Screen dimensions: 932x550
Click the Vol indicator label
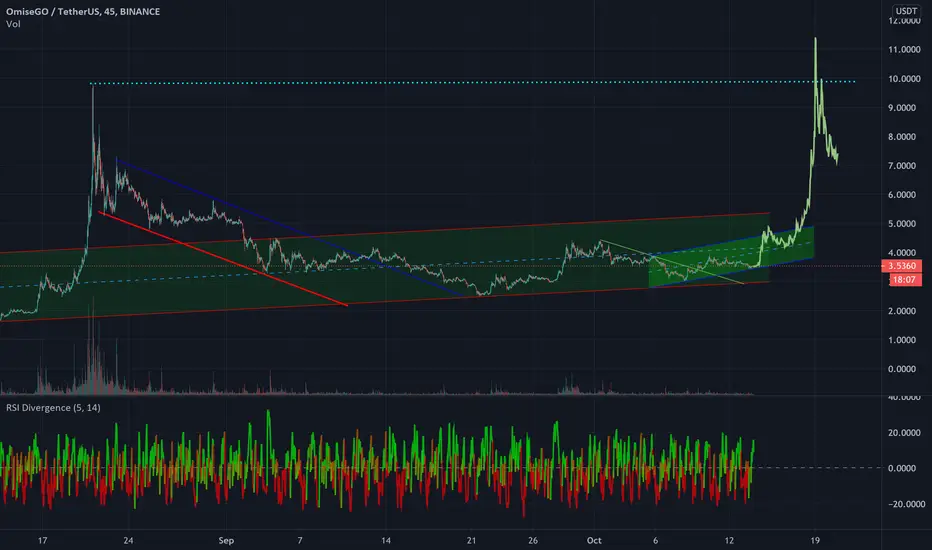pyautogui.click(x=13, y=24)
